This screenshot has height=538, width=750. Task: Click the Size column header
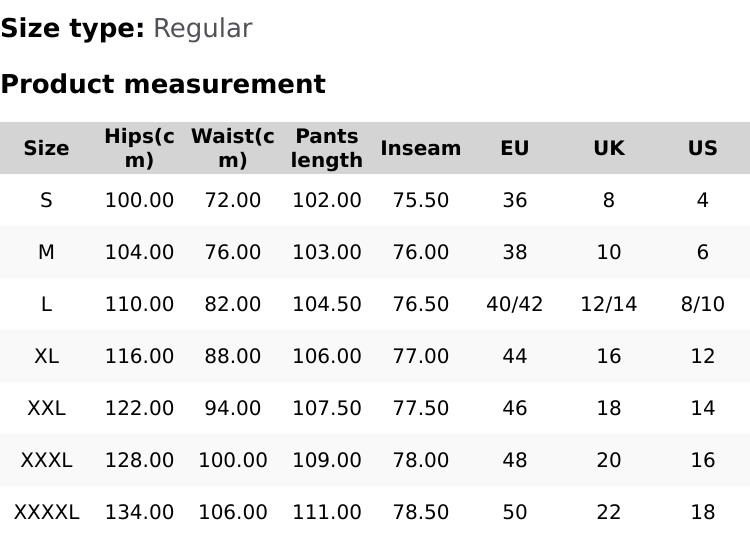46,148
